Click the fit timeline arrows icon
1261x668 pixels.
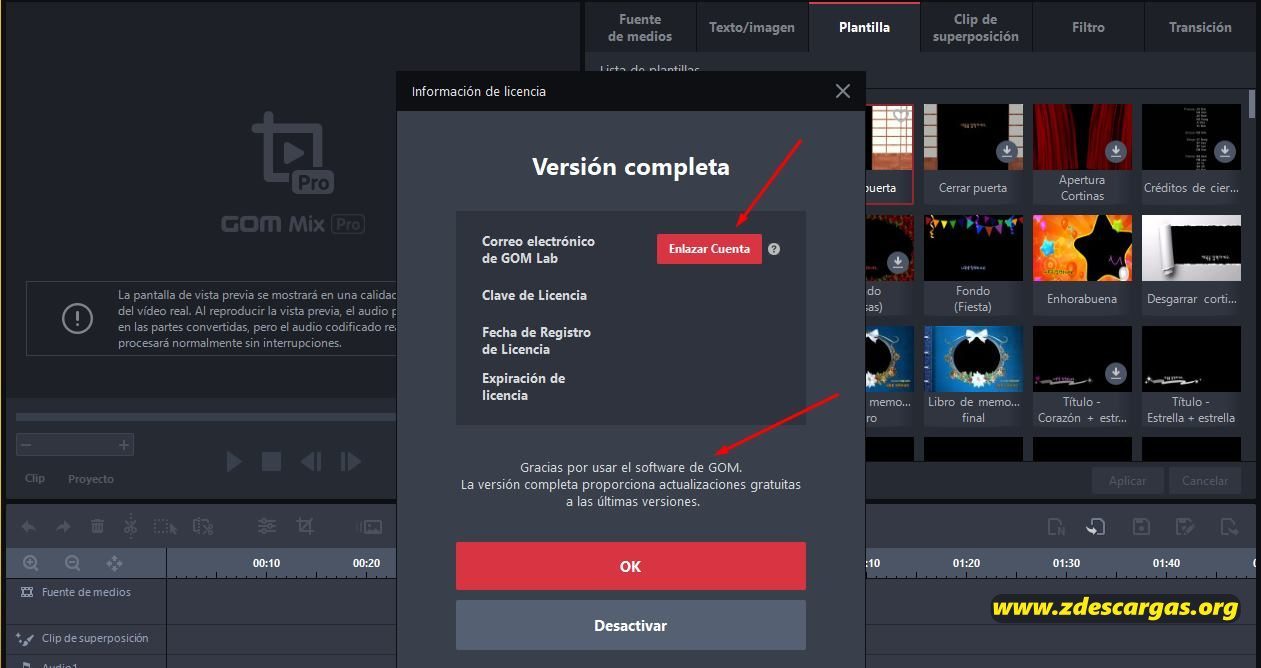click(114, 563)
